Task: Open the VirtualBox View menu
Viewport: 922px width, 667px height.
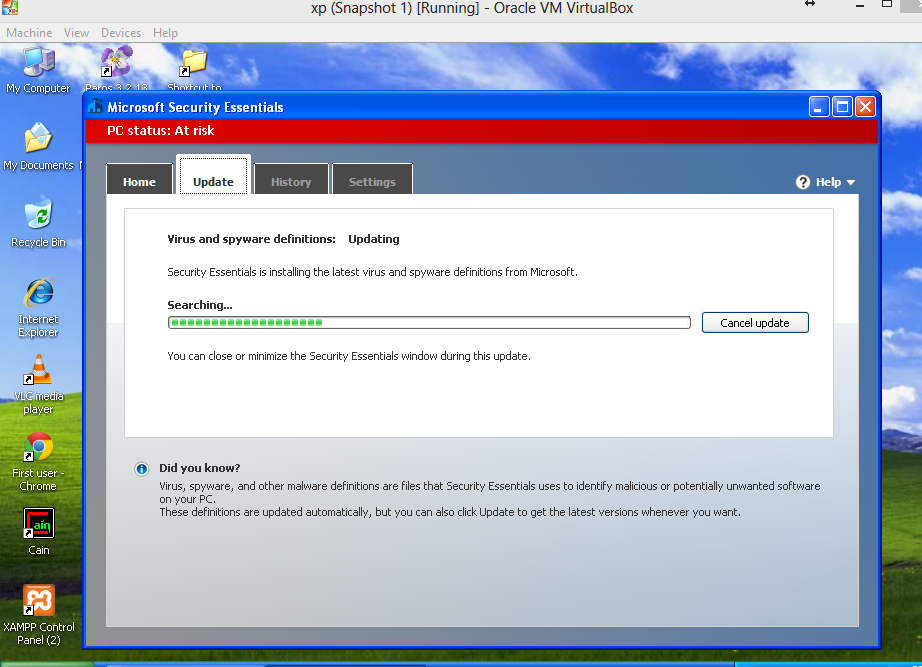Action: pos(76,33)
